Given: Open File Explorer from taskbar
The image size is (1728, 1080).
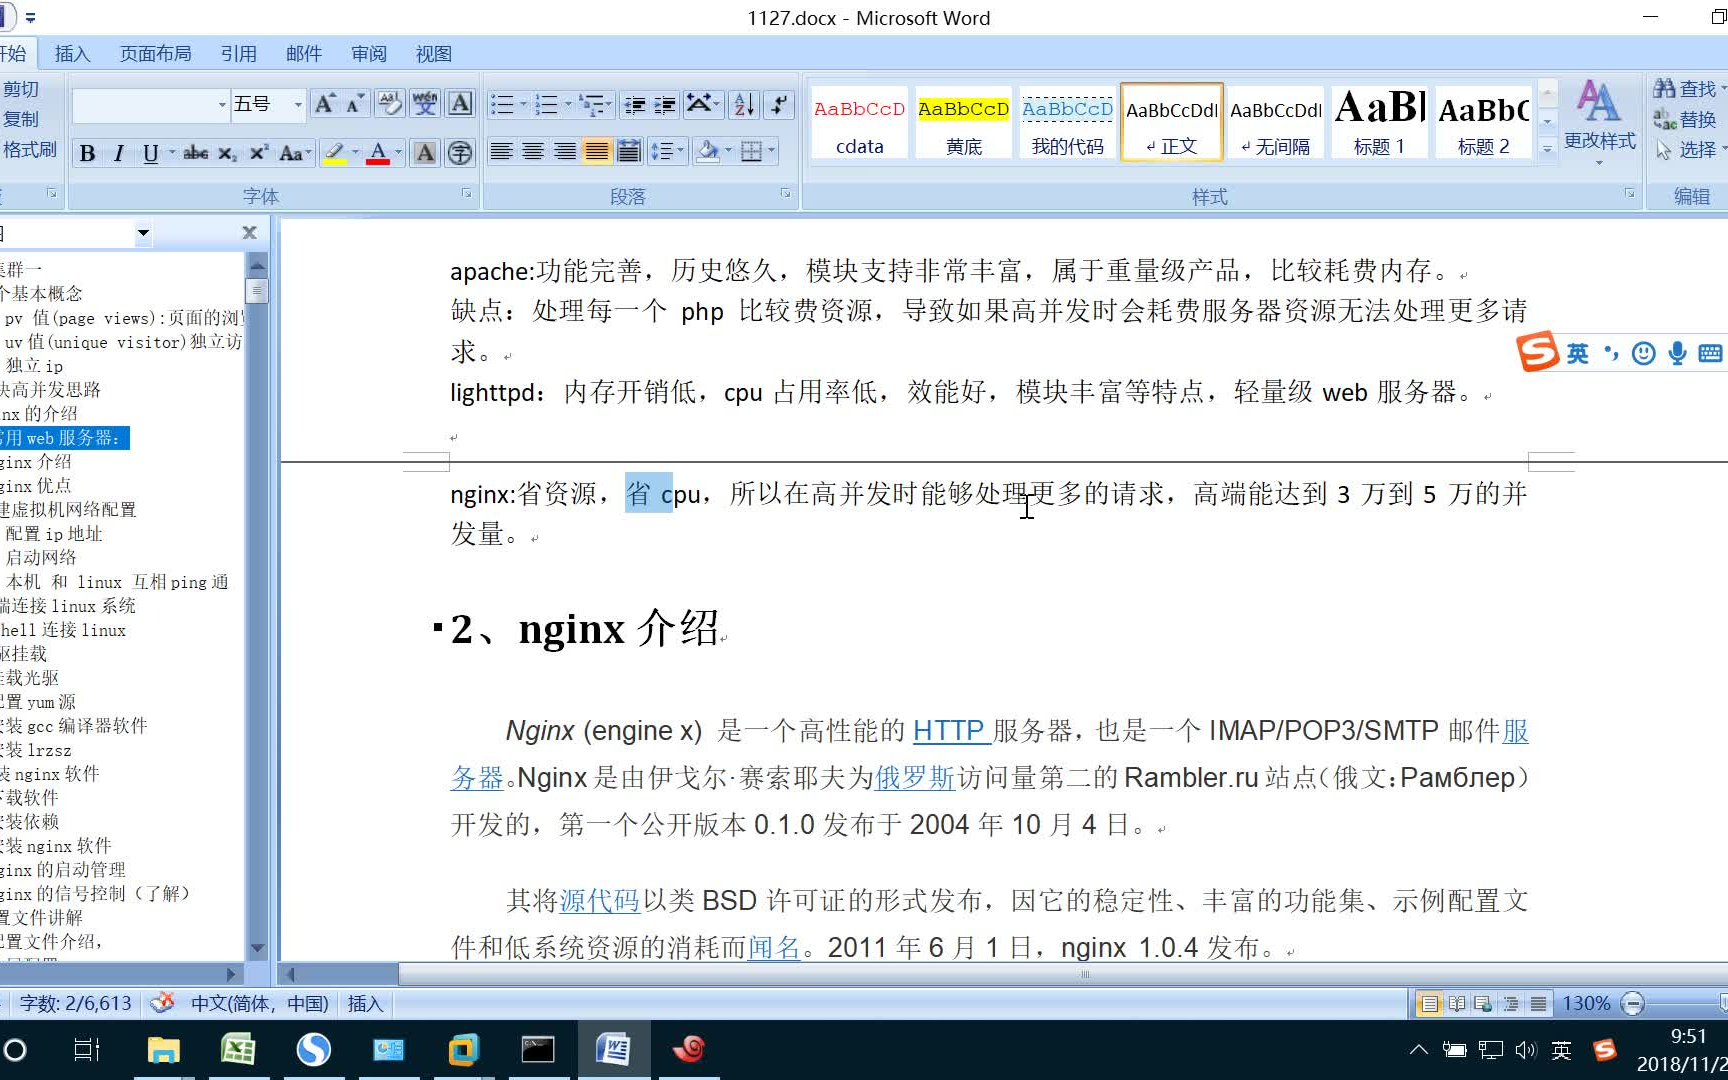Looking at the screenshot, I should point(163,1049).
